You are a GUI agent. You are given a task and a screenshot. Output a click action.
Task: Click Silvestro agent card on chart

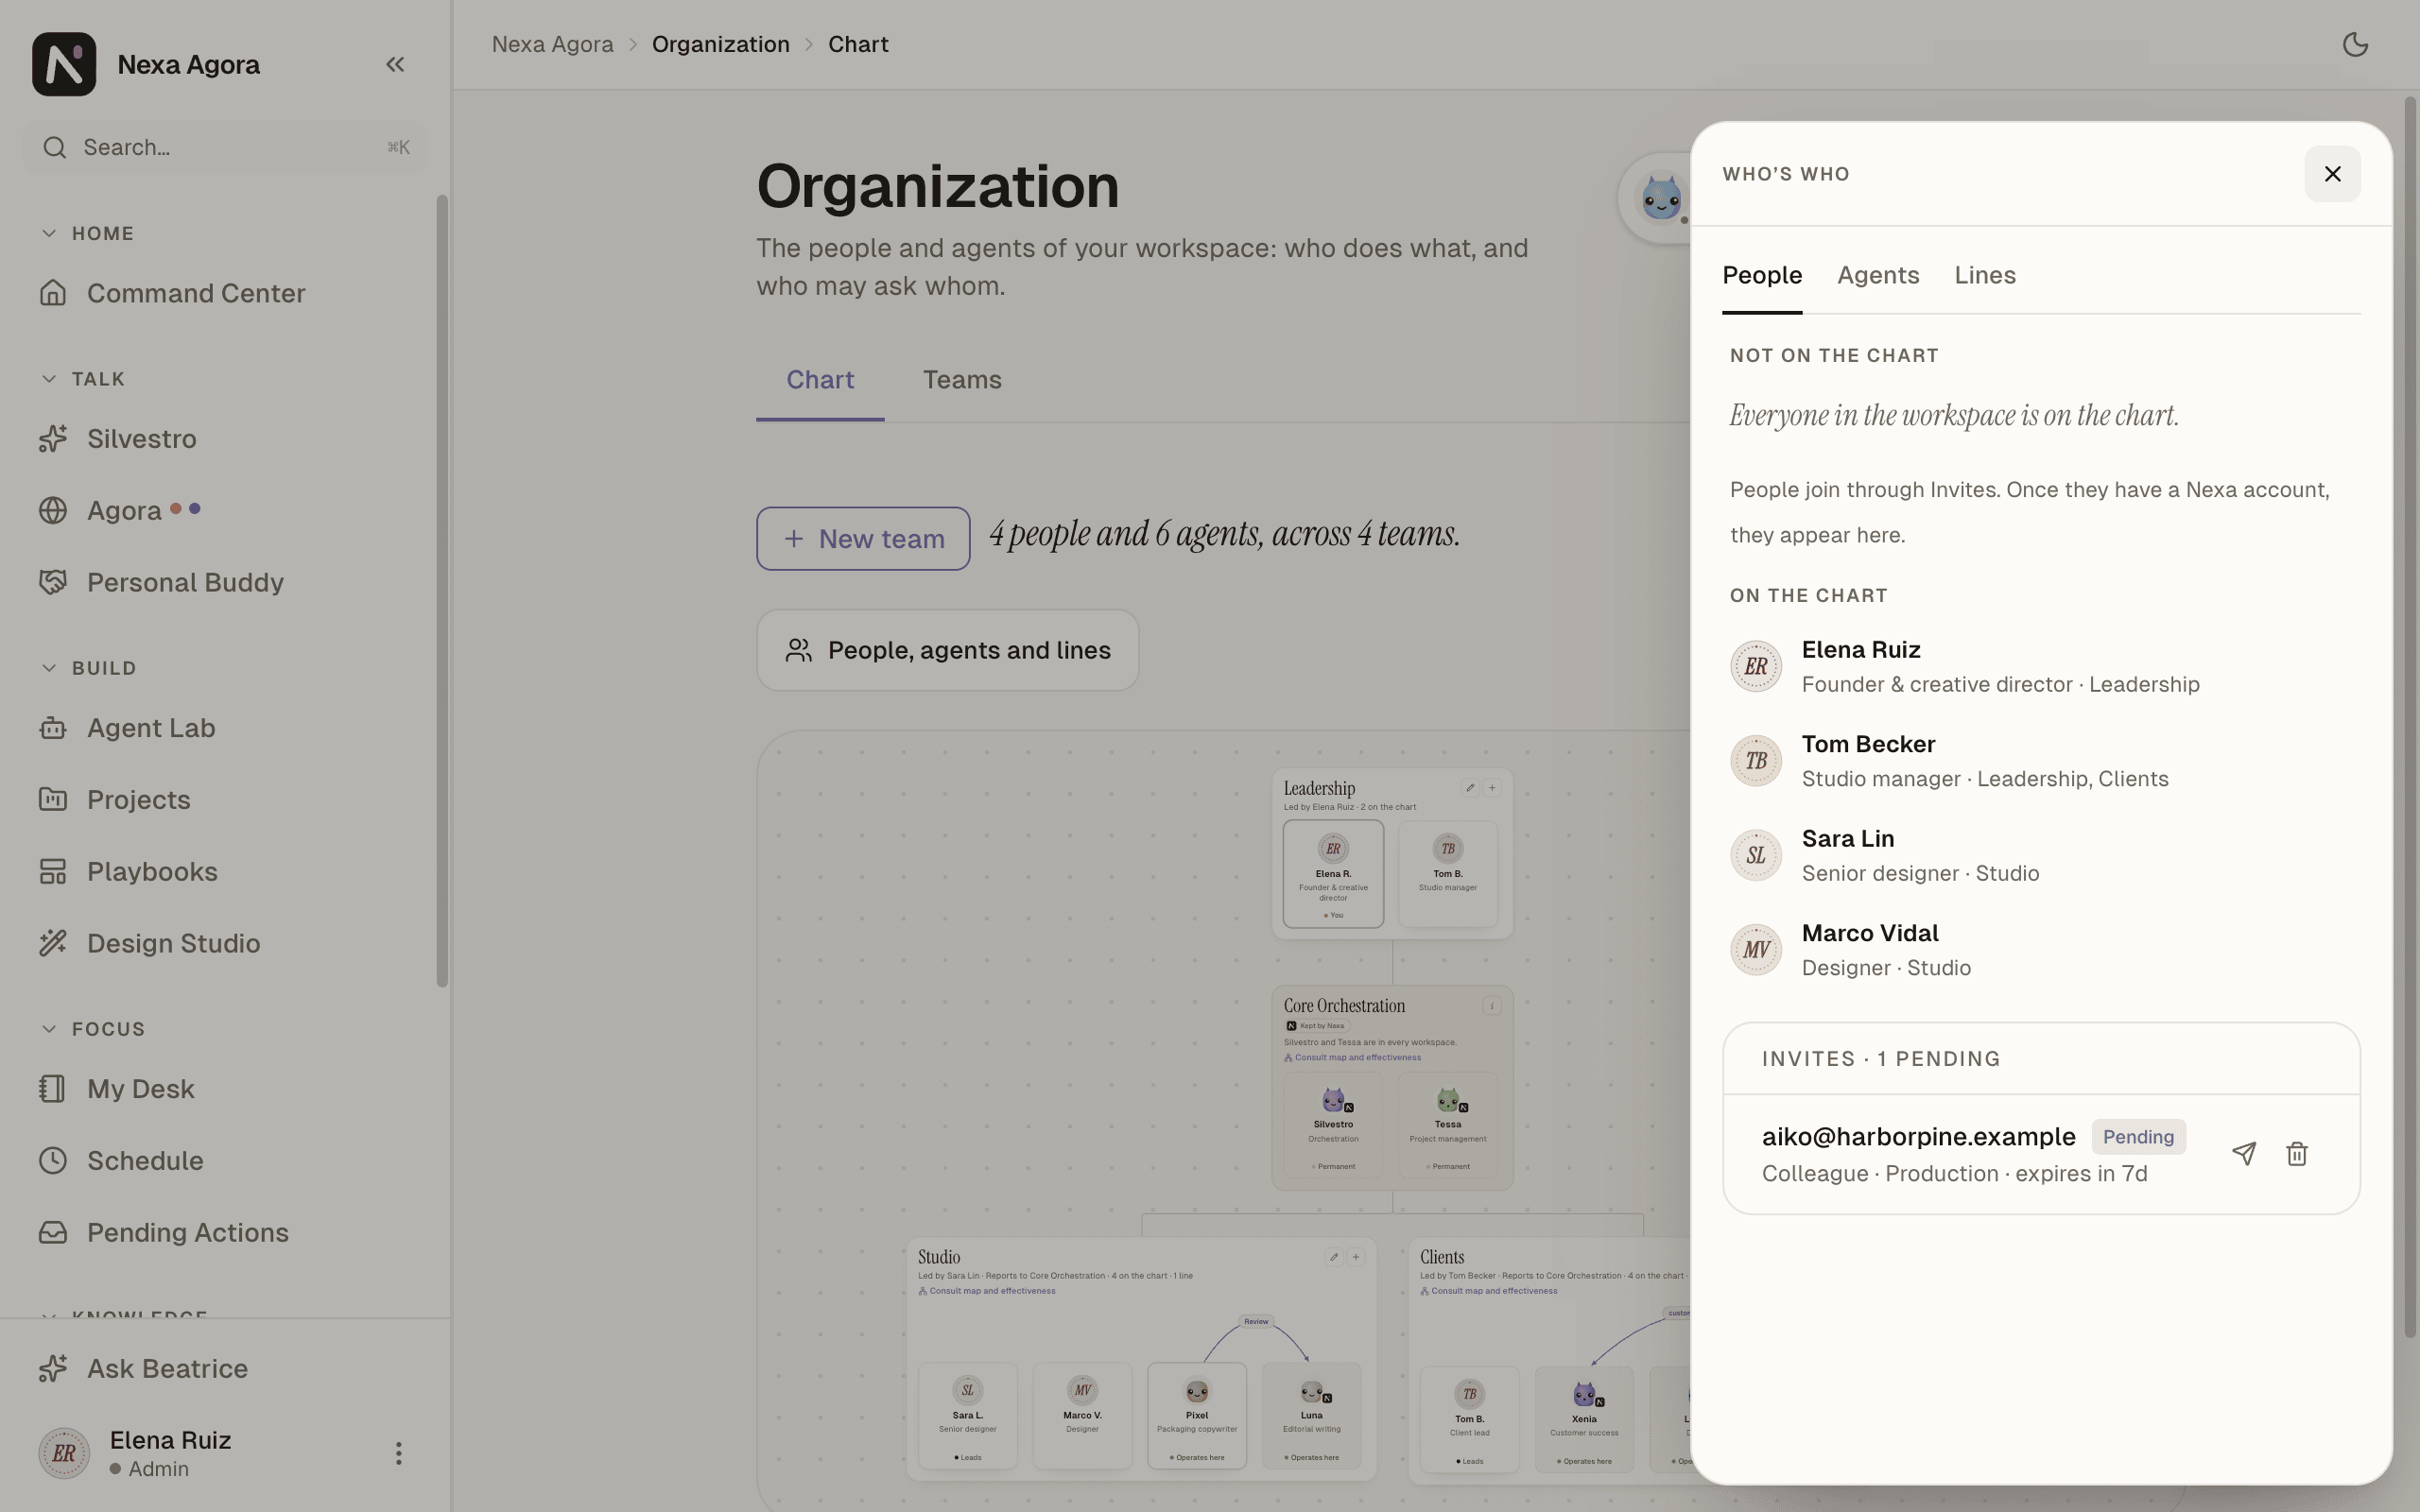point(1333,1126)
